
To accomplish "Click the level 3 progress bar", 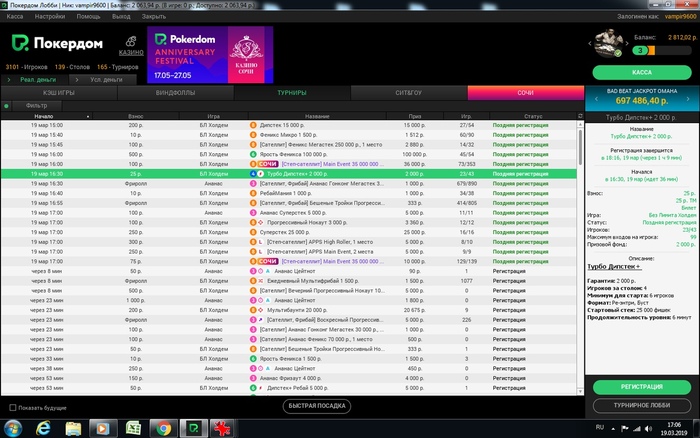I will pyautogui.click(x=662, y=50).
